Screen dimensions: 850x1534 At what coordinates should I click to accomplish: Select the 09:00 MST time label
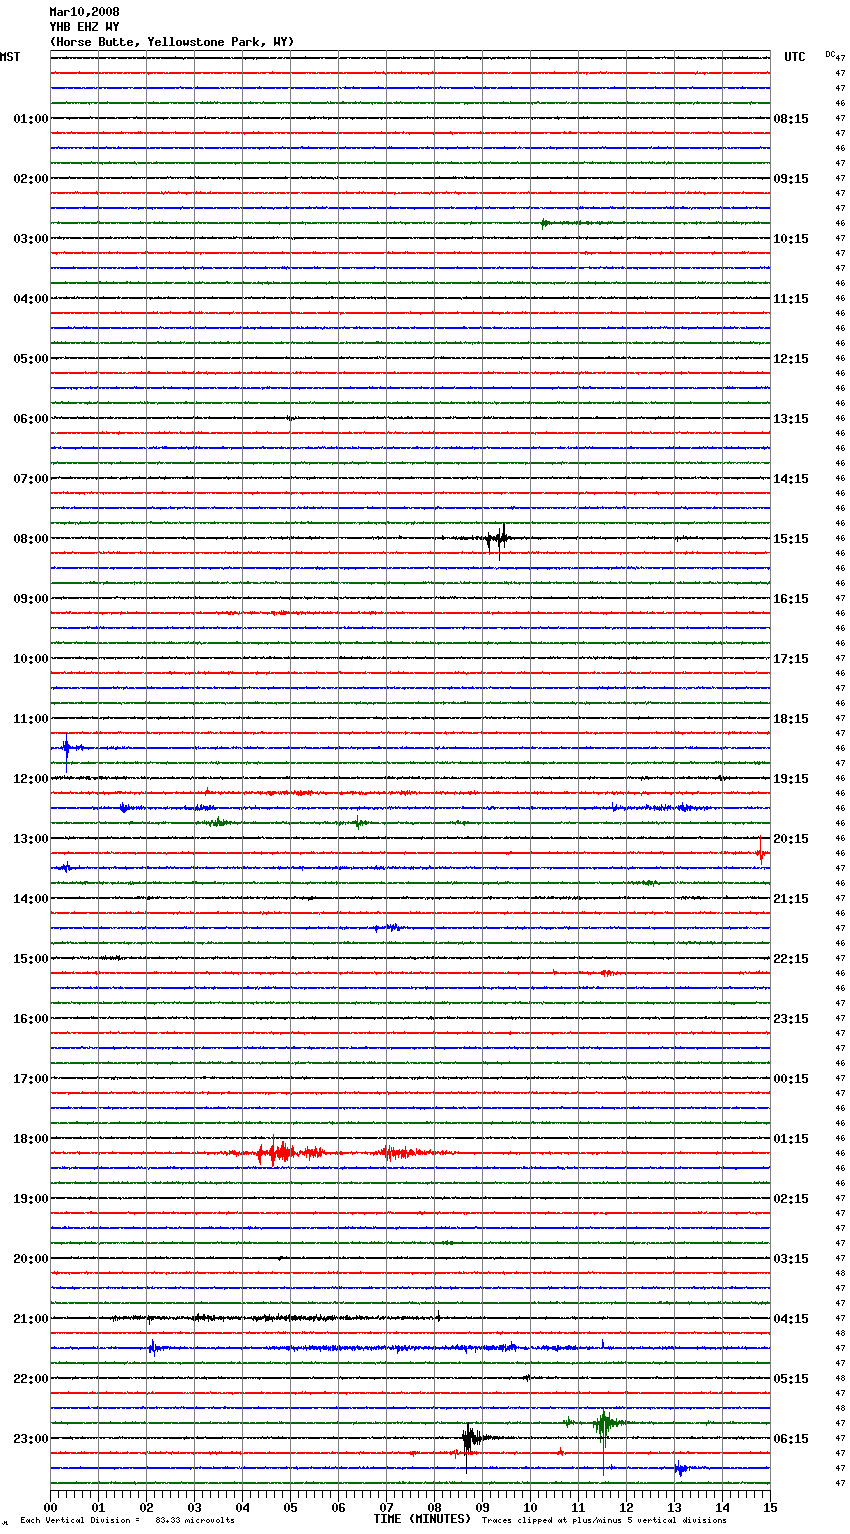click(x=31, y=599)
